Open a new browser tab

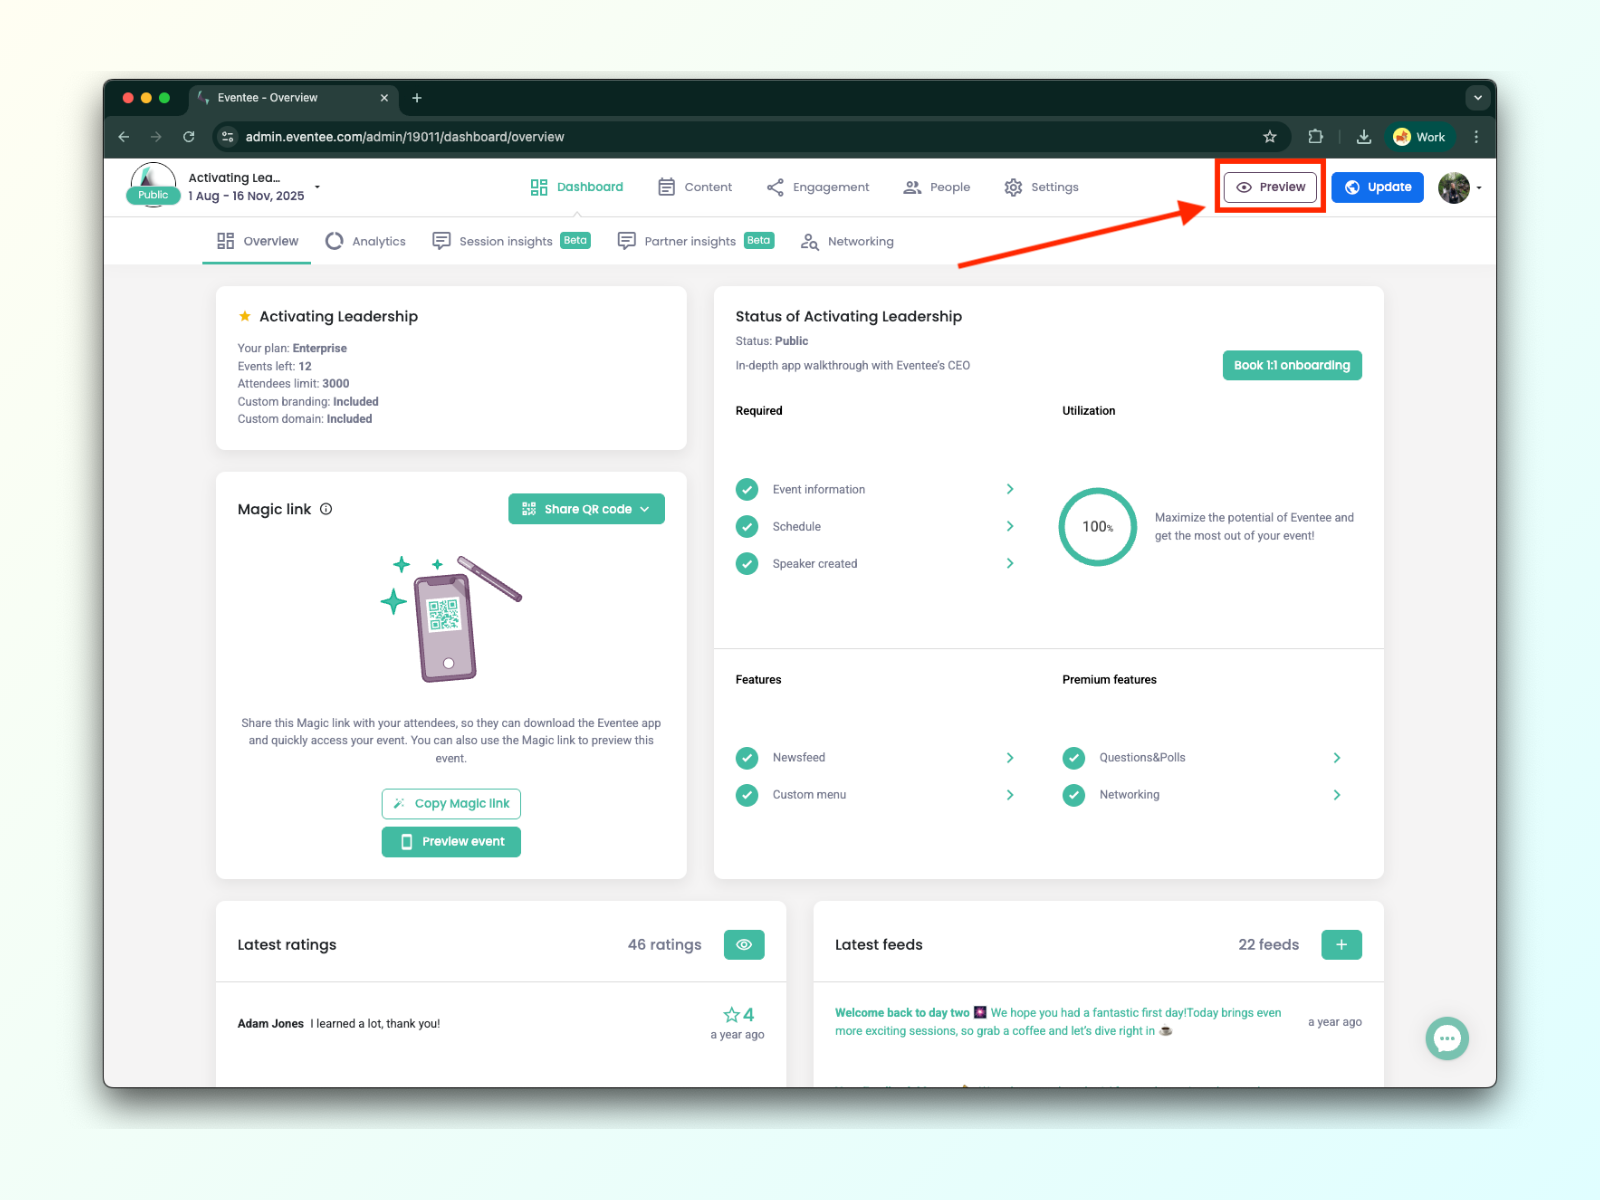tap(417, 98)
